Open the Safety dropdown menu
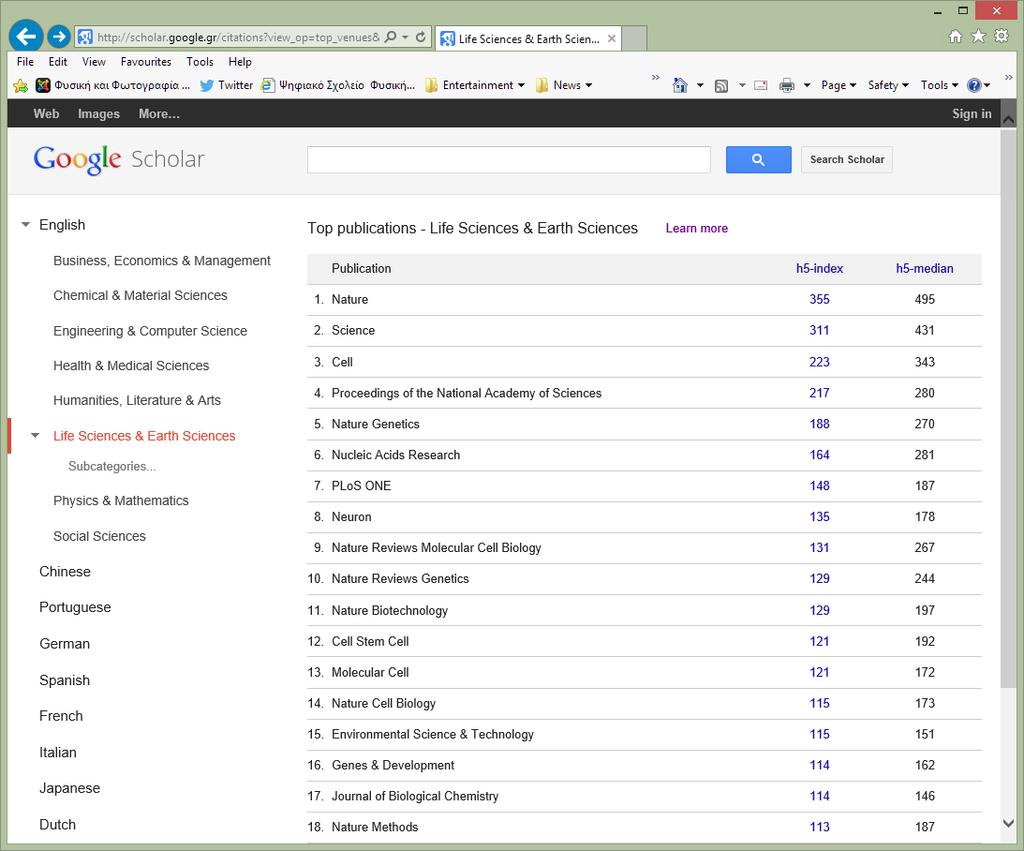 888,85
